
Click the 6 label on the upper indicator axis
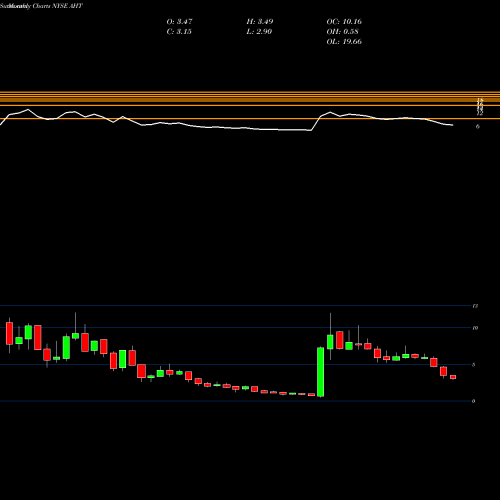[x=478, y=126]
